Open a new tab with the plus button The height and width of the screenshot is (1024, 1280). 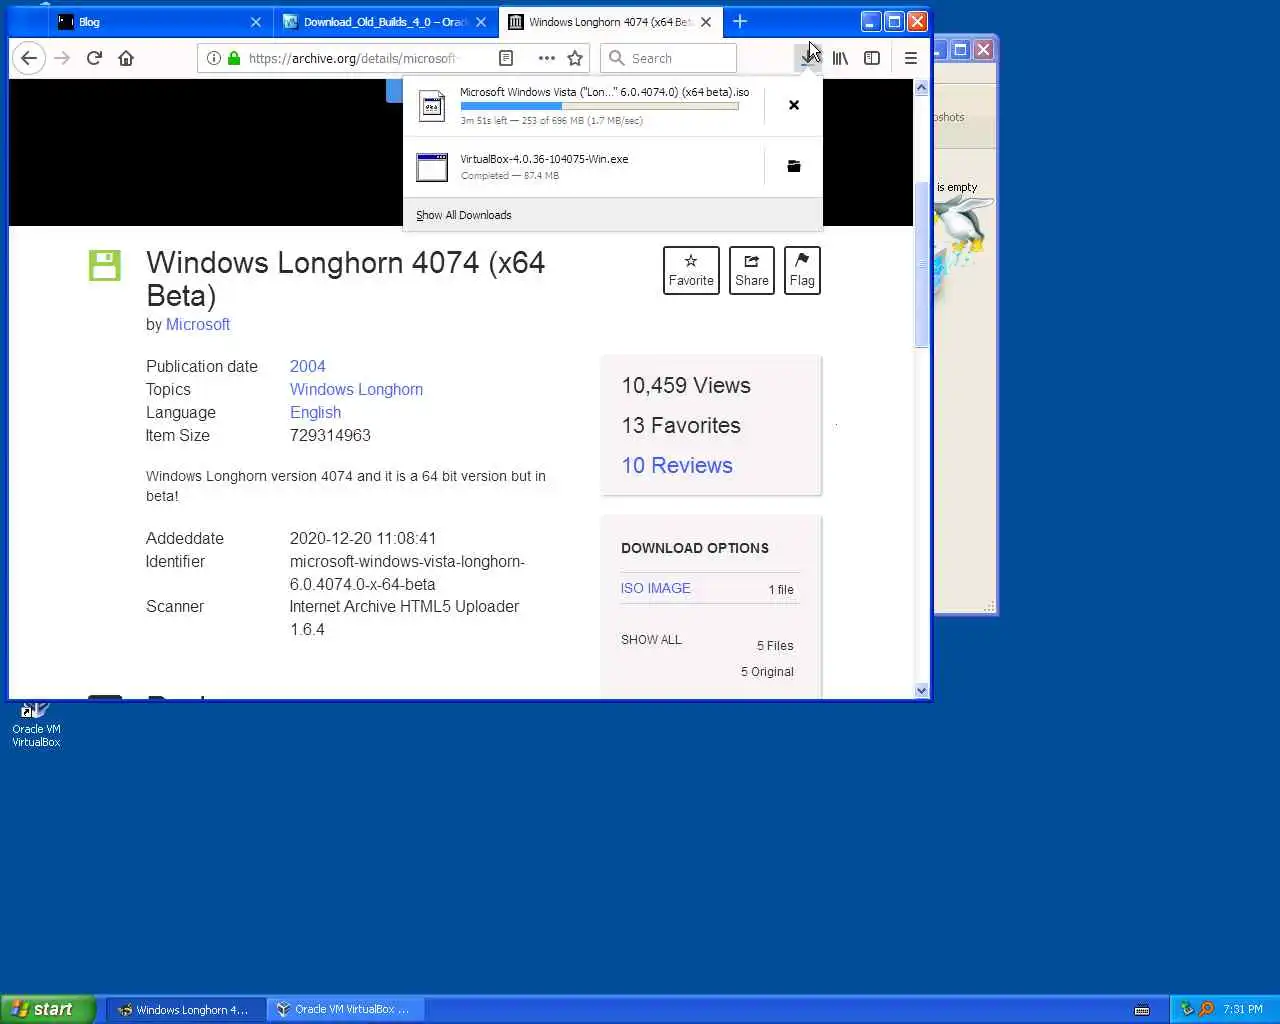740,21
